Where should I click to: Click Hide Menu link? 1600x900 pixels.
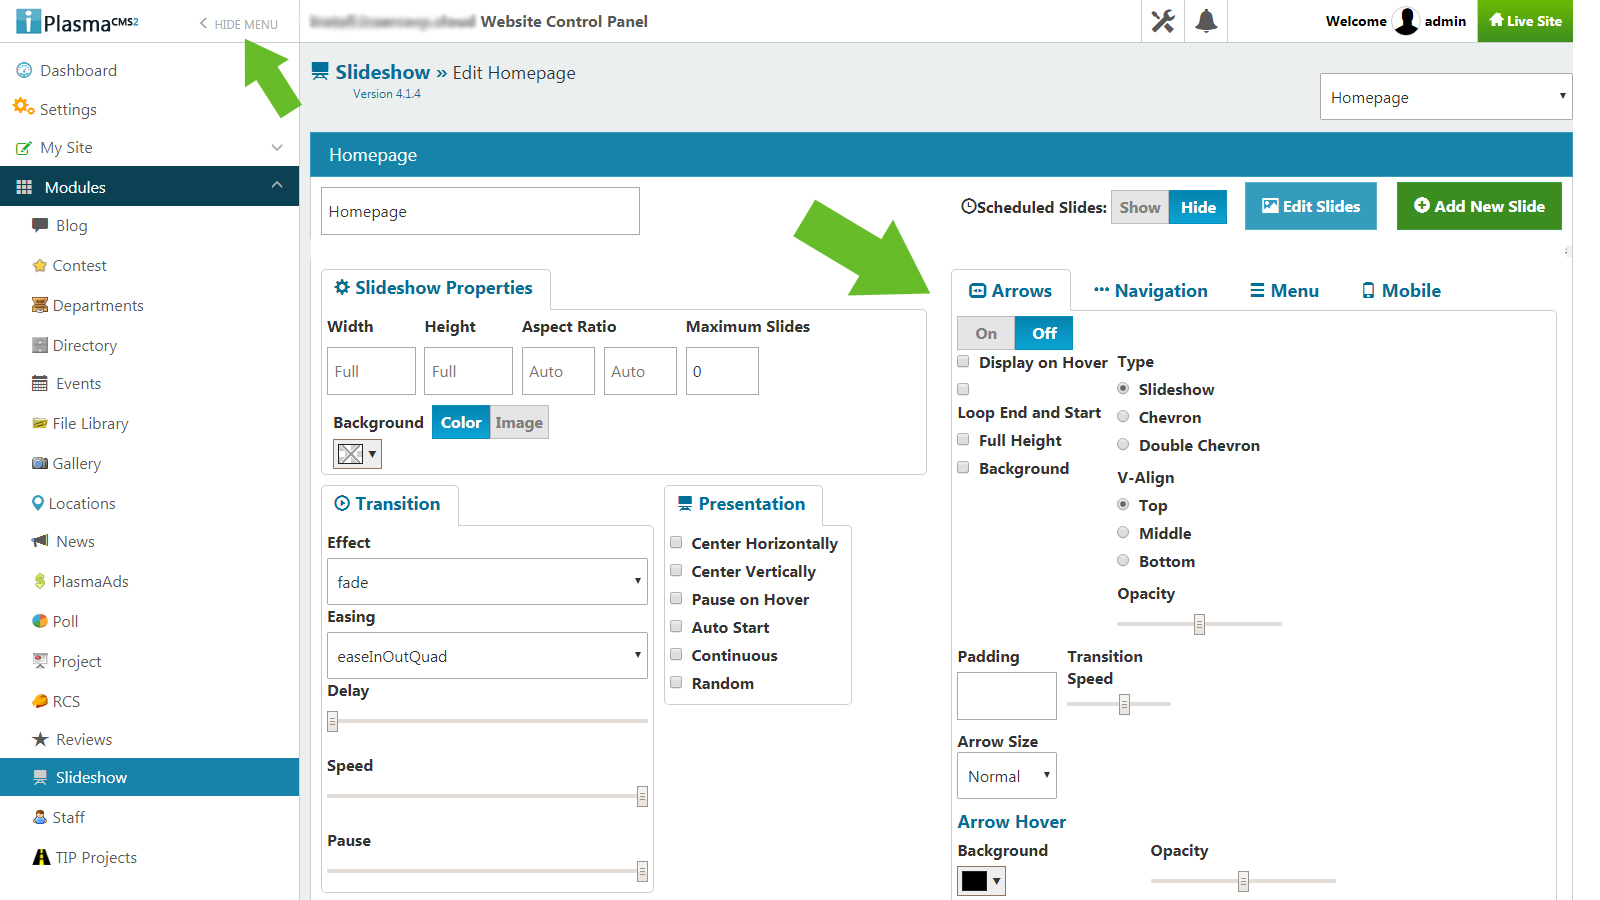click(x=239, y=24)
